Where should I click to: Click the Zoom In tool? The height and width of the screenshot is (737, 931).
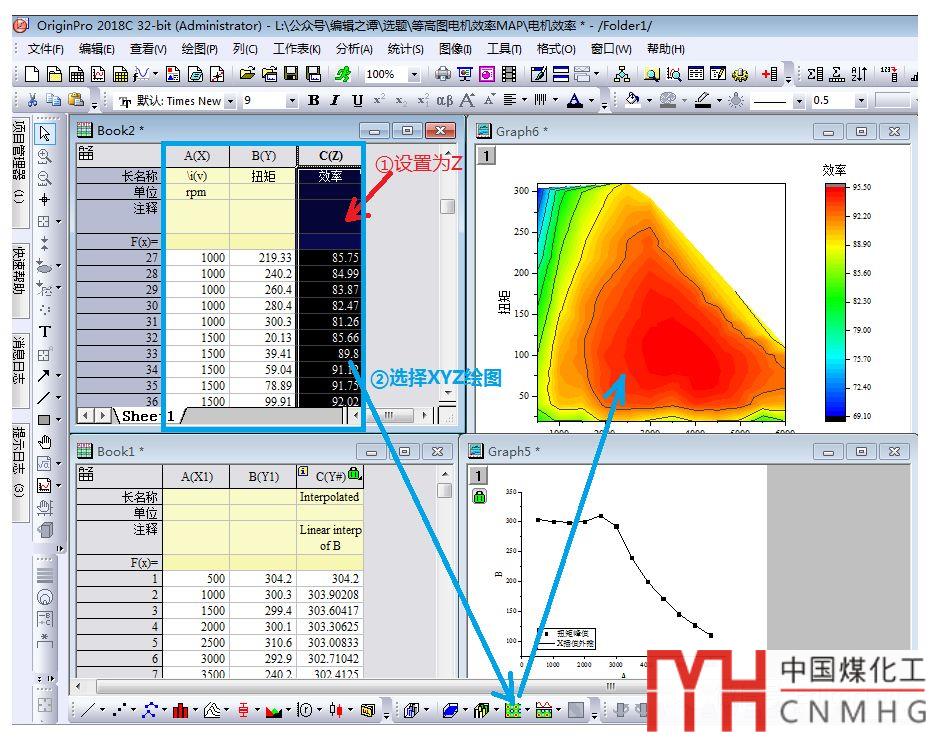pos(45,156)
